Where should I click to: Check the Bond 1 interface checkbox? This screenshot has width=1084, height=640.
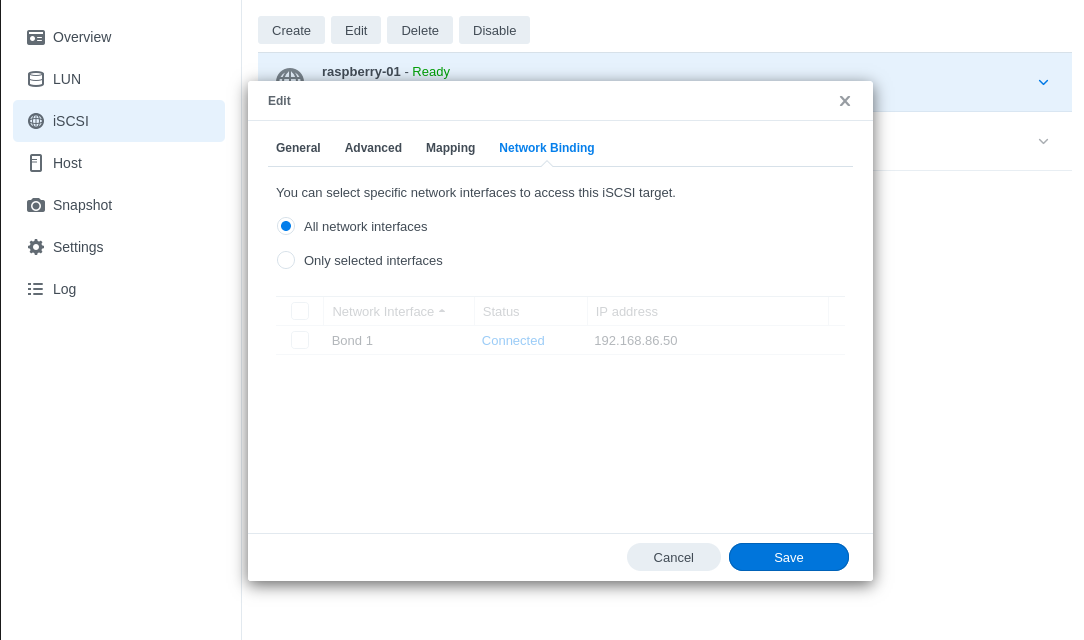pyautogui.click(x=300, y=340)
